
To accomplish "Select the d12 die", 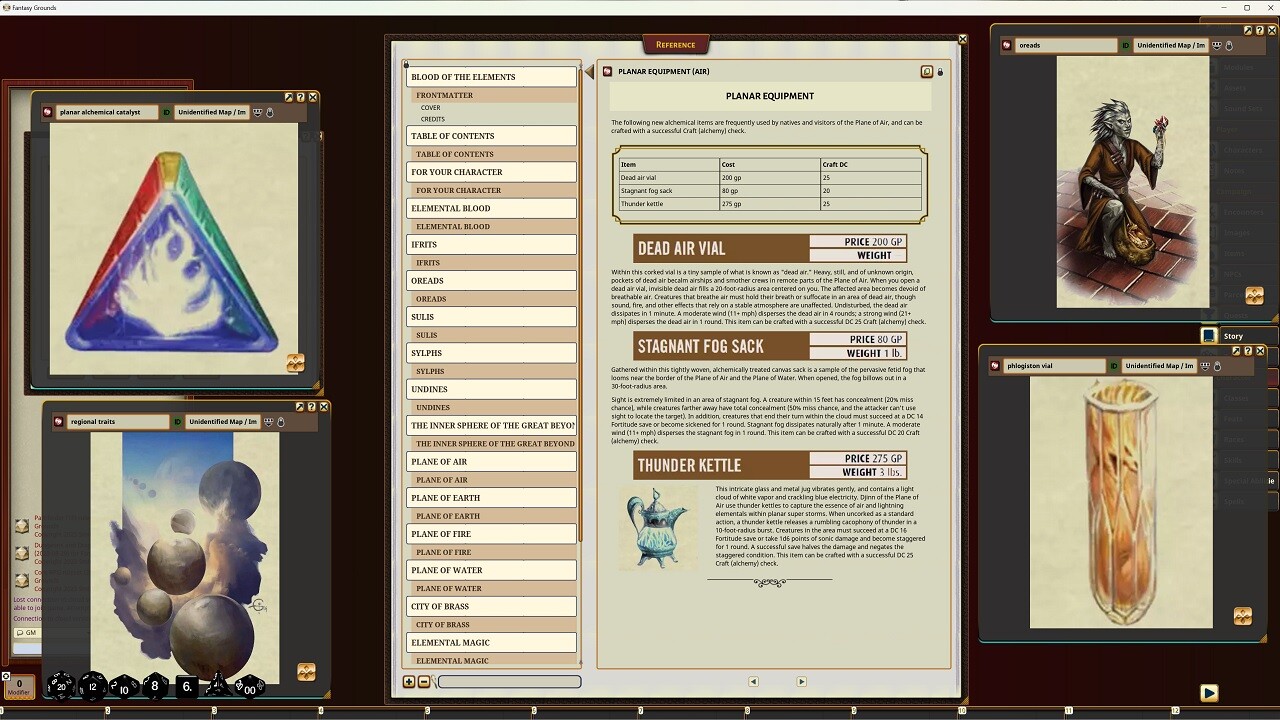I will 93,687.
